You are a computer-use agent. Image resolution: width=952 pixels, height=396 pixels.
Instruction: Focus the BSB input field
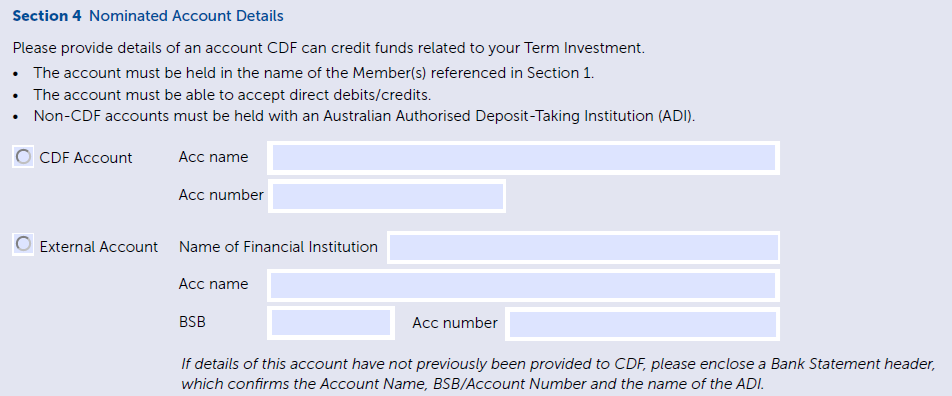[x=331, y=323]
